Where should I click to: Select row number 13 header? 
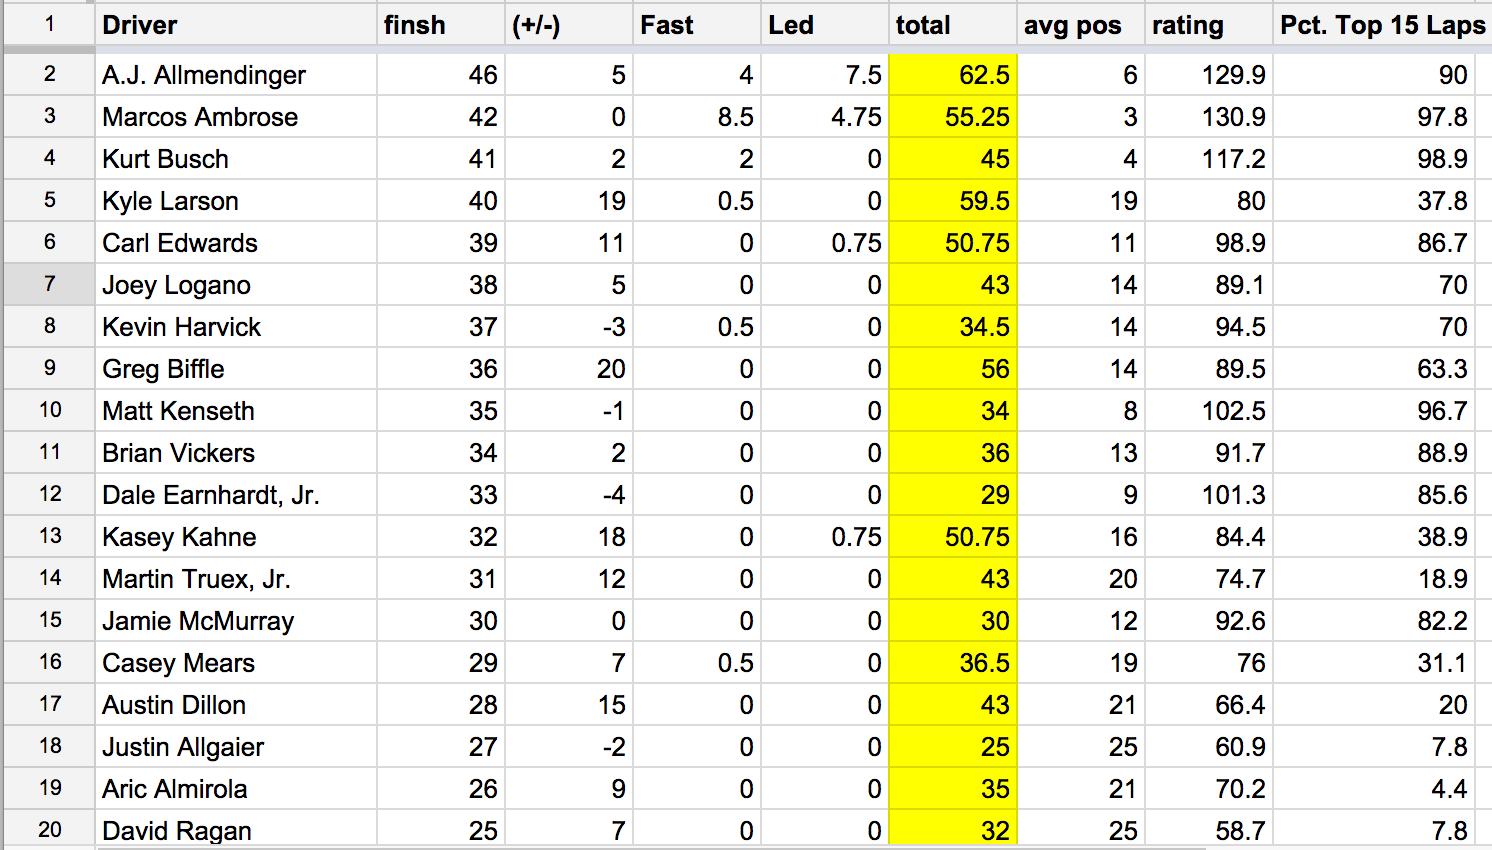coord(50,536)
